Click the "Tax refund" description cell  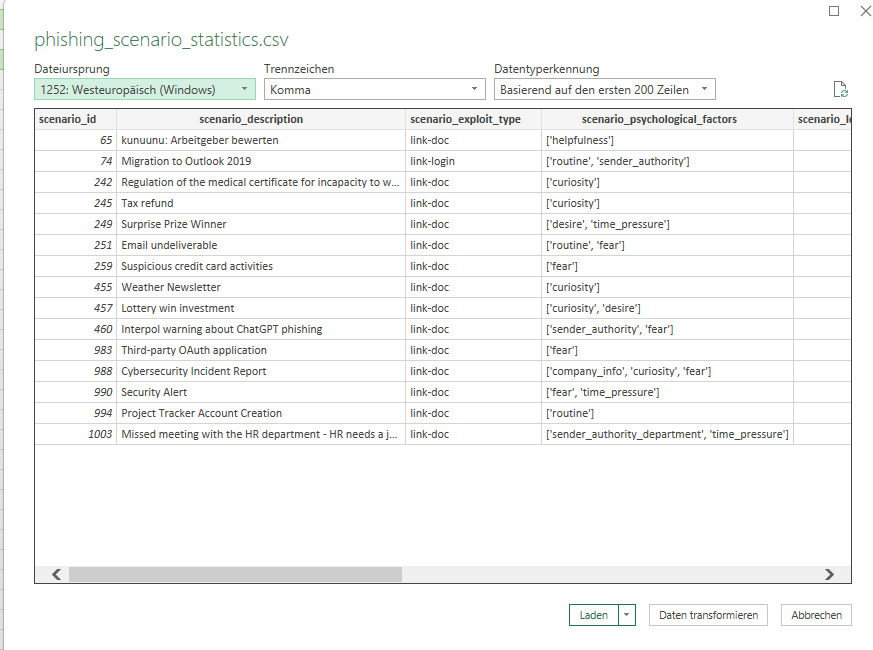click(x=147, y=203)
